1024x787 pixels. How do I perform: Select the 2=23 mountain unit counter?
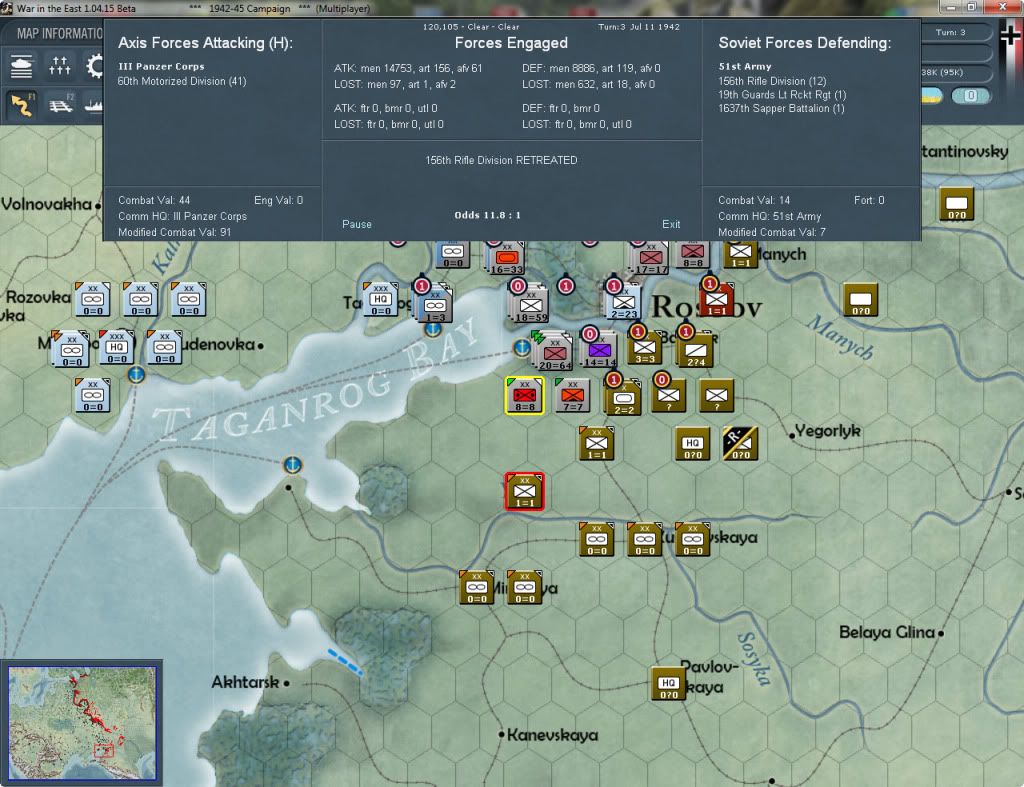(x=623, y=302)
